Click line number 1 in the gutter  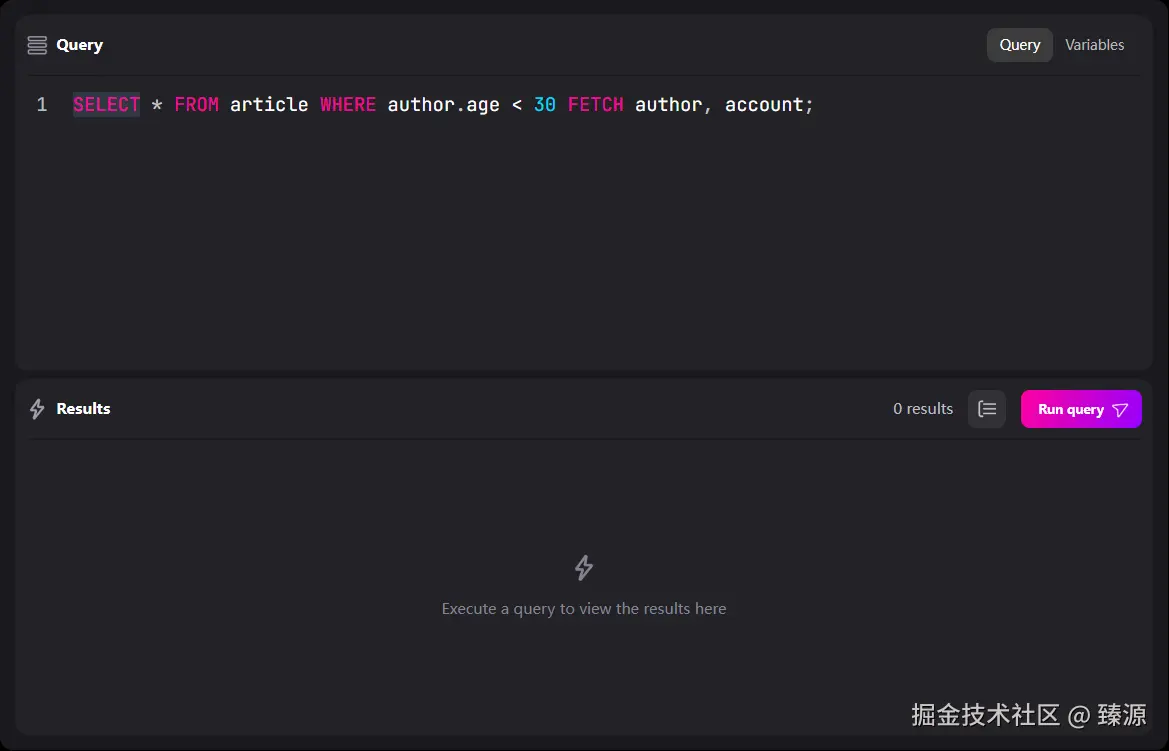point(42,104)
